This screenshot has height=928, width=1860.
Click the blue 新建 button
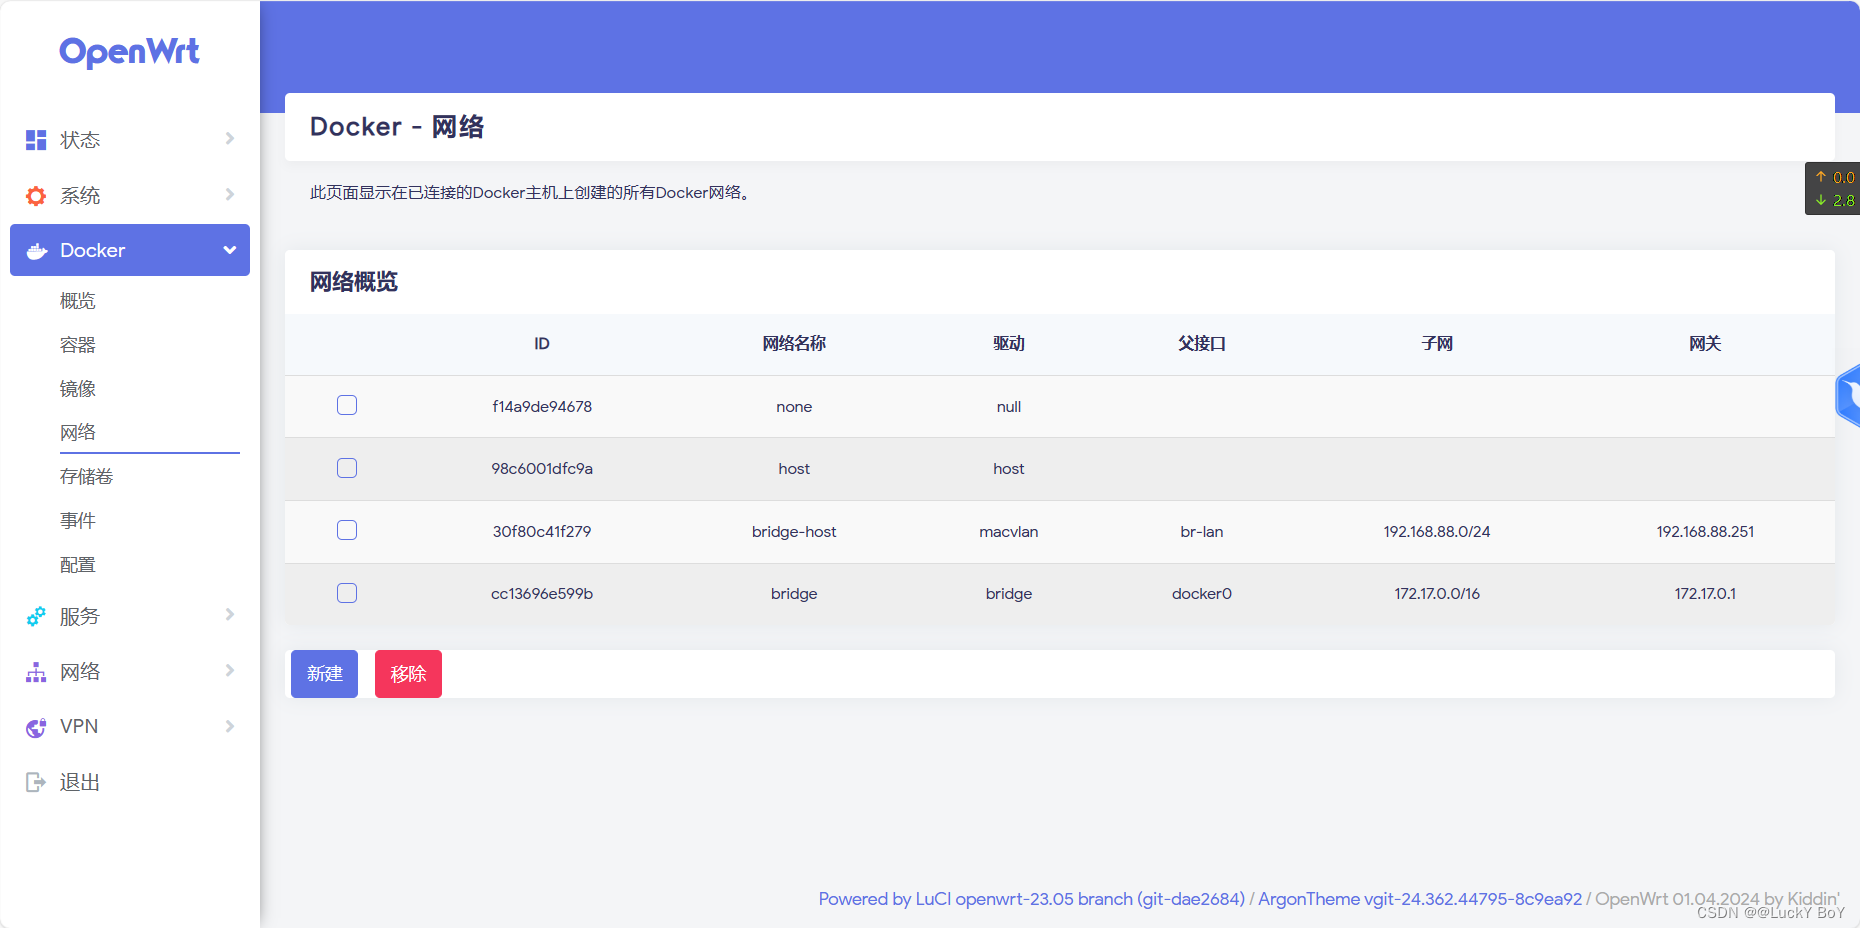(324, 674)
